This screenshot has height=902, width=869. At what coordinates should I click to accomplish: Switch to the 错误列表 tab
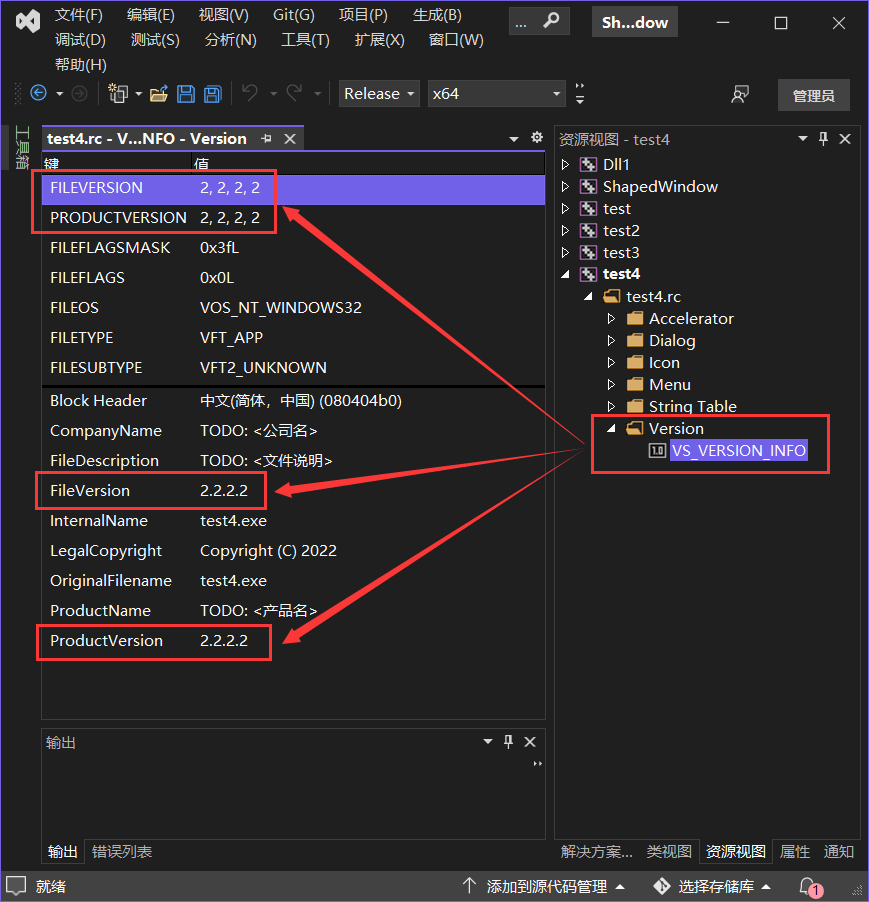[x=122, y=851]
